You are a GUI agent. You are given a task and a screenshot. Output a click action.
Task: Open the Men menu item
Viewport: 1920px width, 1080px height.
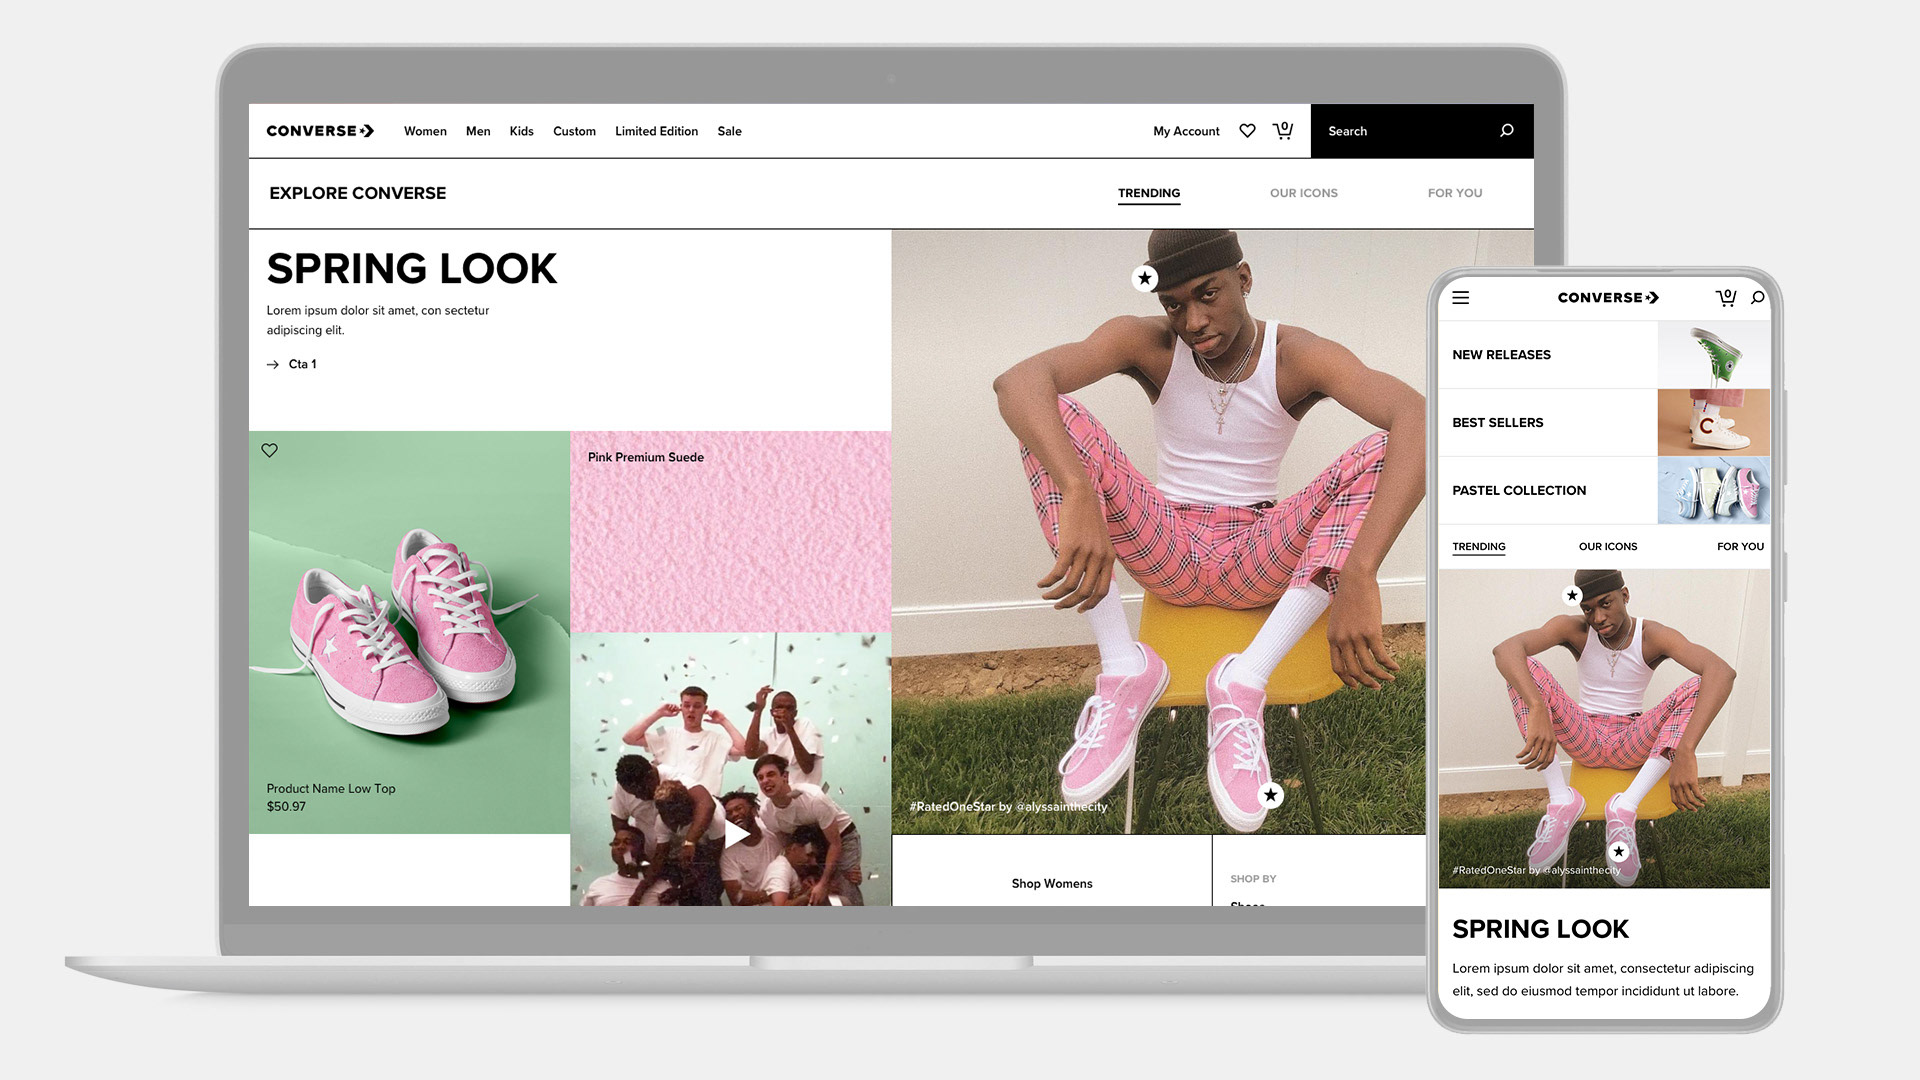click(478, 131)
